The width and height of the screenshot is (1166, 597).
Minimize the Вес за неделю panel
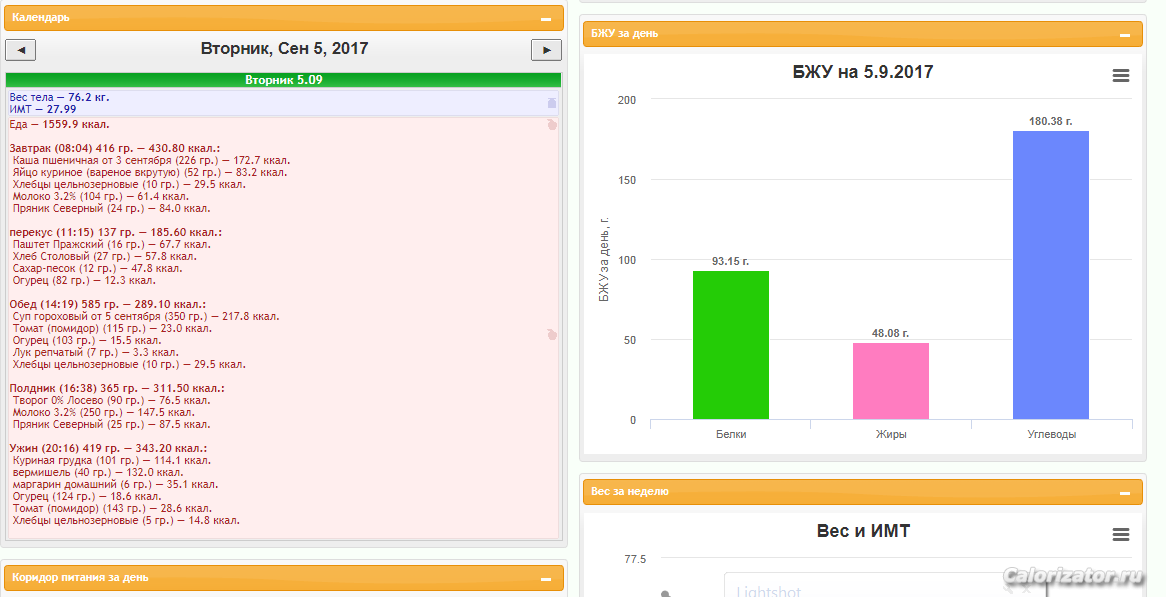coord(1124,493)
